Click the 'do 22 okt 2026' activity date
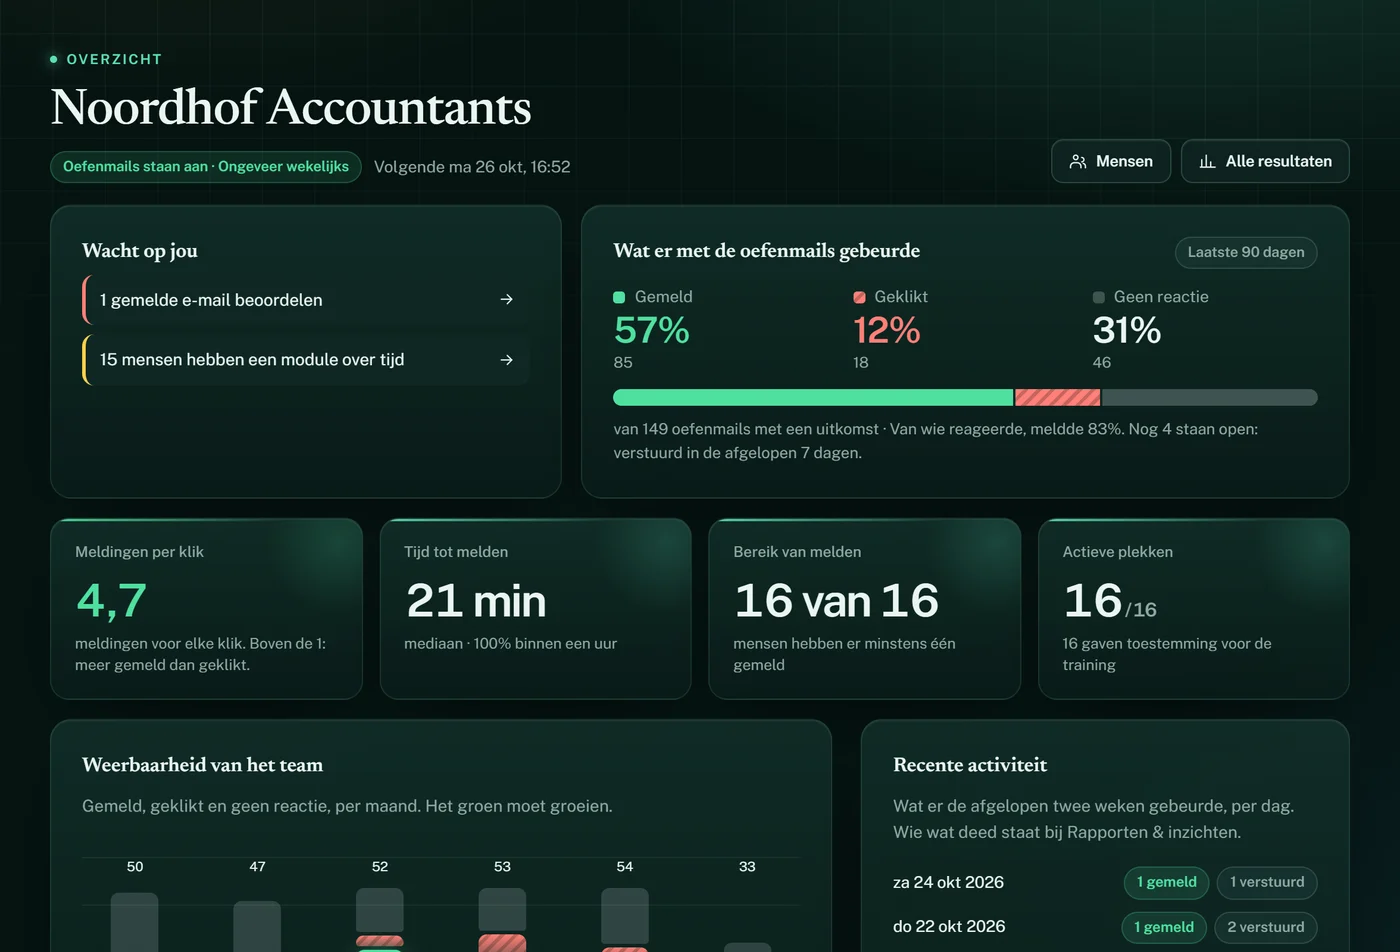Viewport: 1400px width, 952px height. coord(949,927)
